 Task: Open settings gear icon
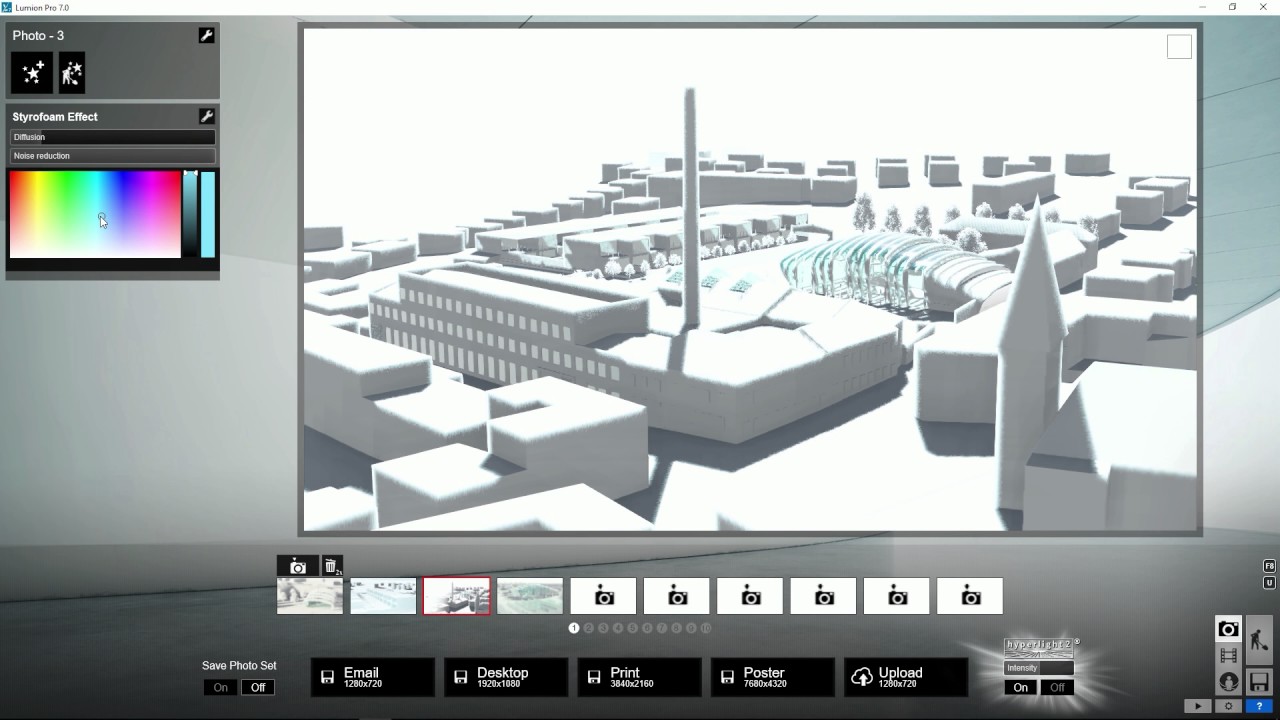(x=1229, y=706)
